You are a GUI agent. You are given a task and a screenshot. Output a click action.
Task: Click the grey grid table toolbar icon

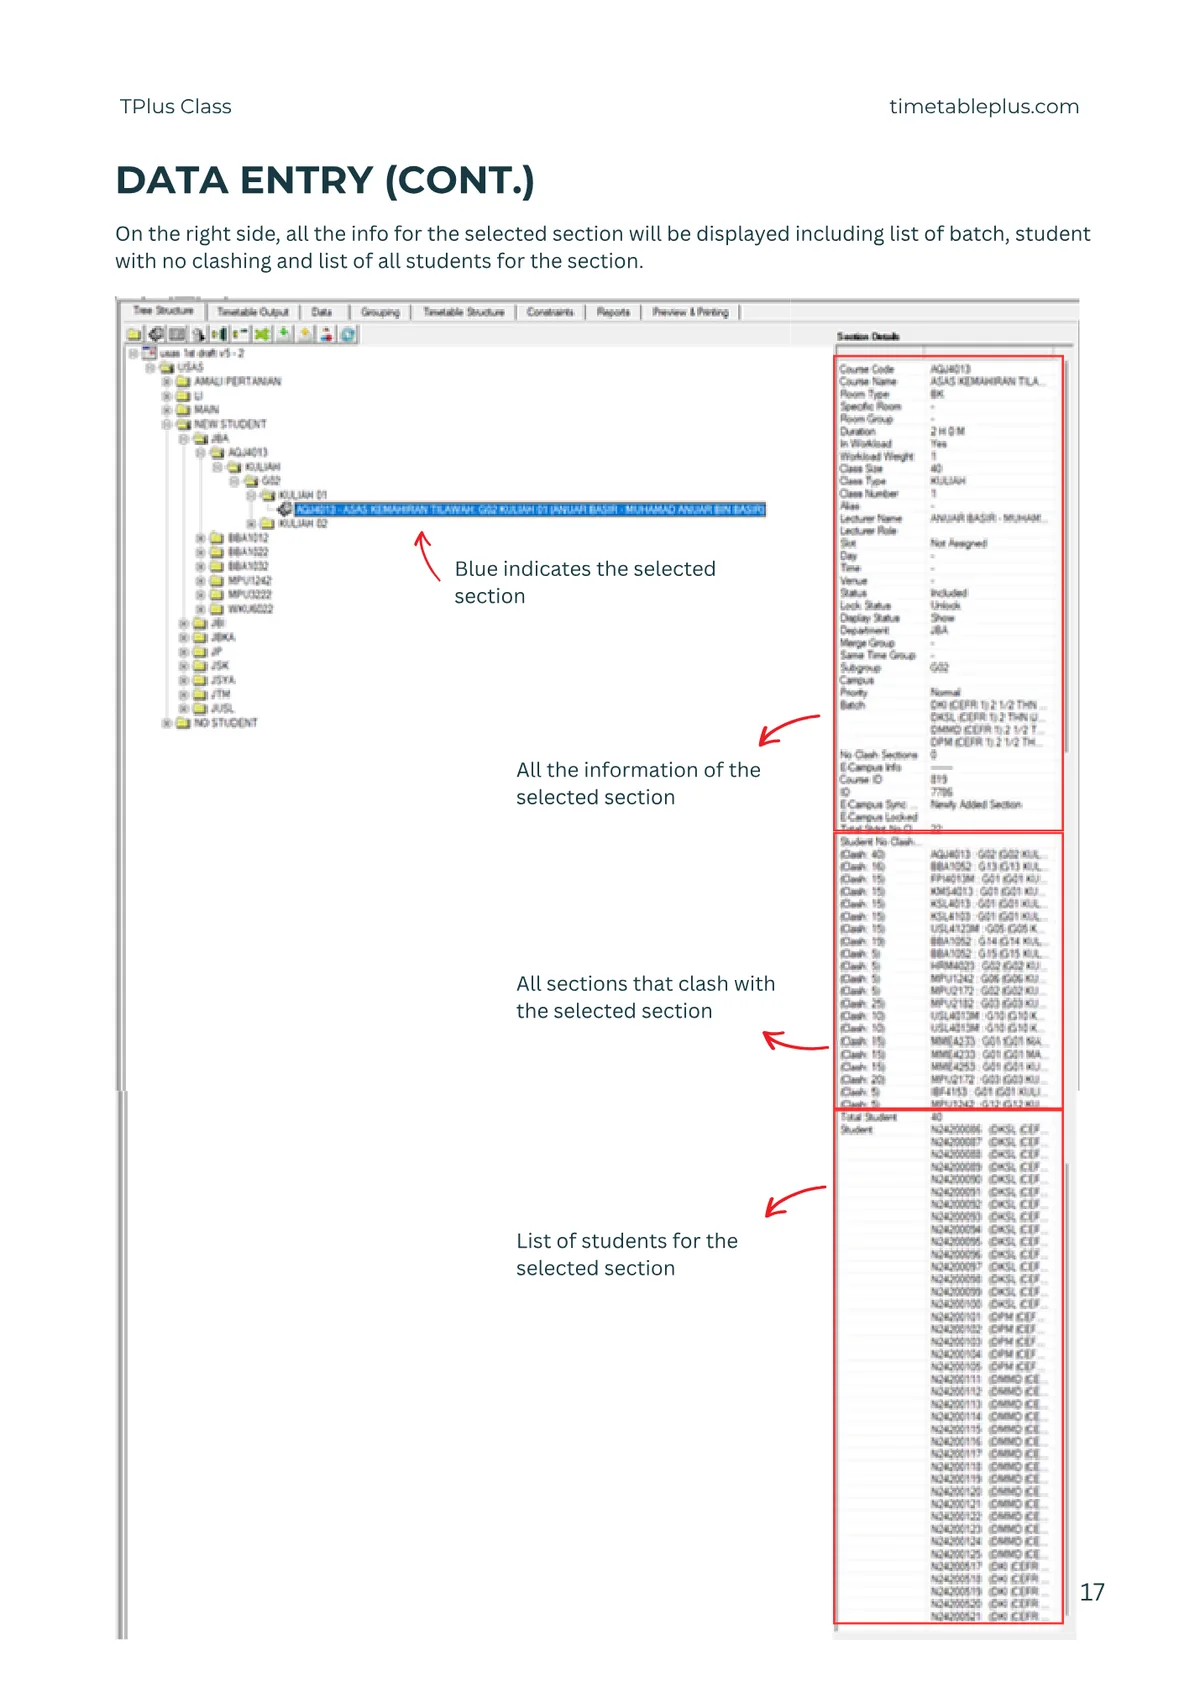177,334
